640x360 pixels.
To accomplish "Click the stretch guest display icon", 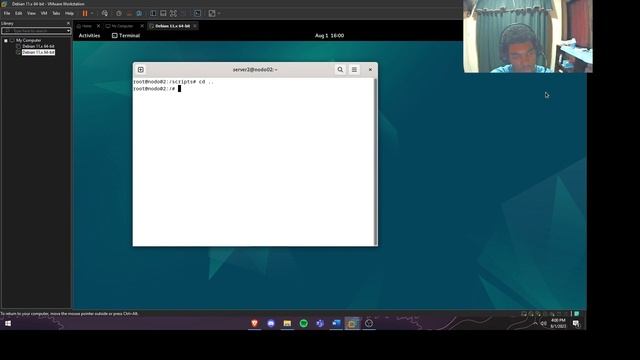I will click(212, 13).
